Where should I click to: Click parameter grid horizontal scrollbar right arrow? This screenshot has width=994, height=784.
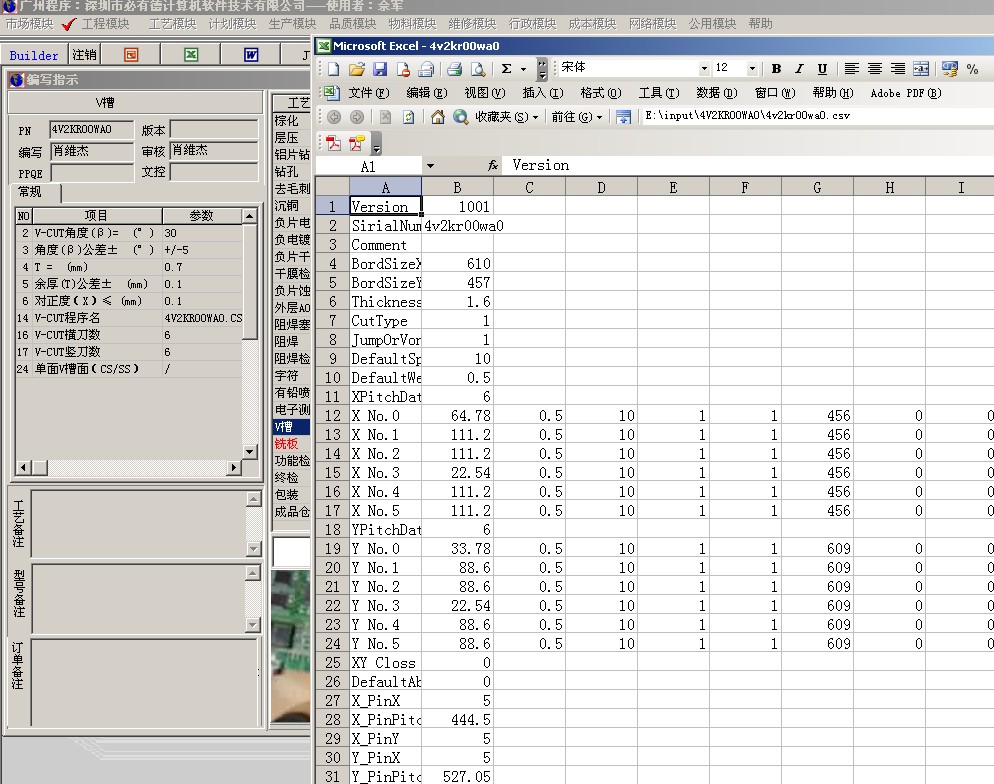(234, 468)
